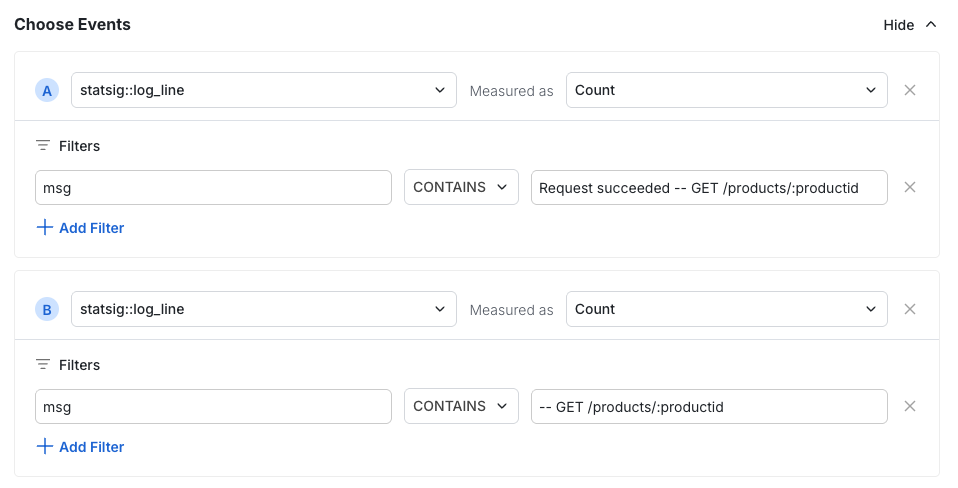This screenshot has width=958, height=488.
Task: Open event B's Count measurement dropdown
Action: point(726,309)
